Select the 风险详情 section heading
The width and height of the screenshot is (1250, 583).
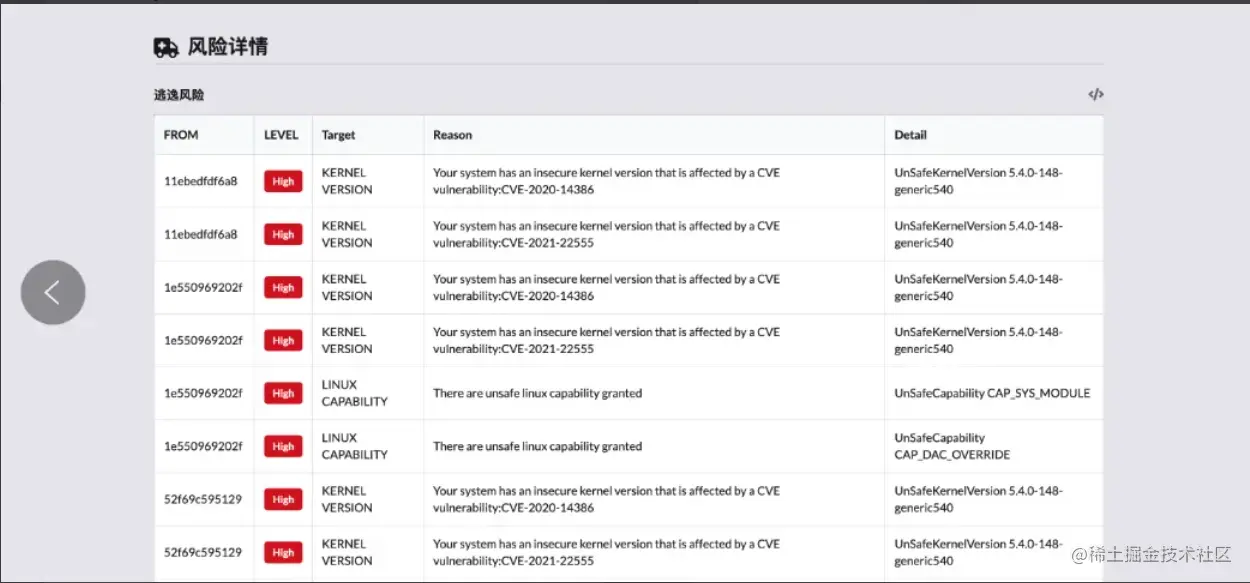(x=228, y=47)
